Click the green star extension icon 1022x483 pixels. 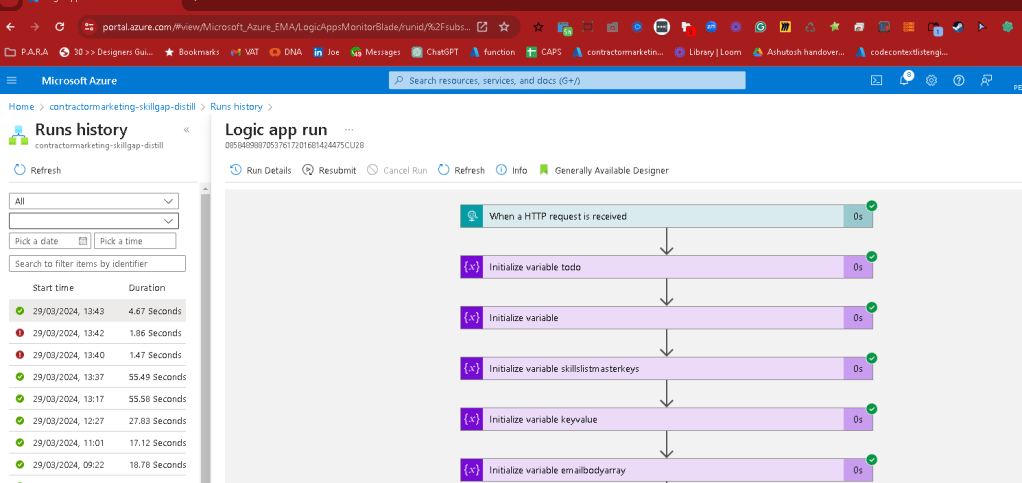coord(835,27)
